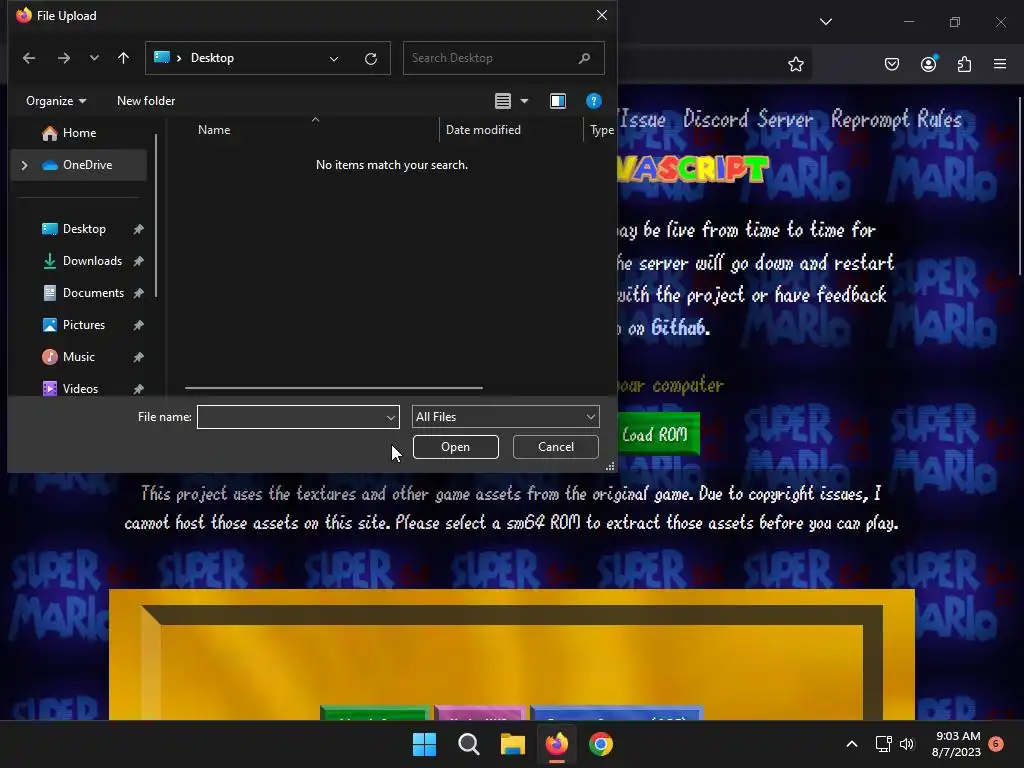Open the view options dropdown arrow
1024x768 pixels.
pos(524,101)
